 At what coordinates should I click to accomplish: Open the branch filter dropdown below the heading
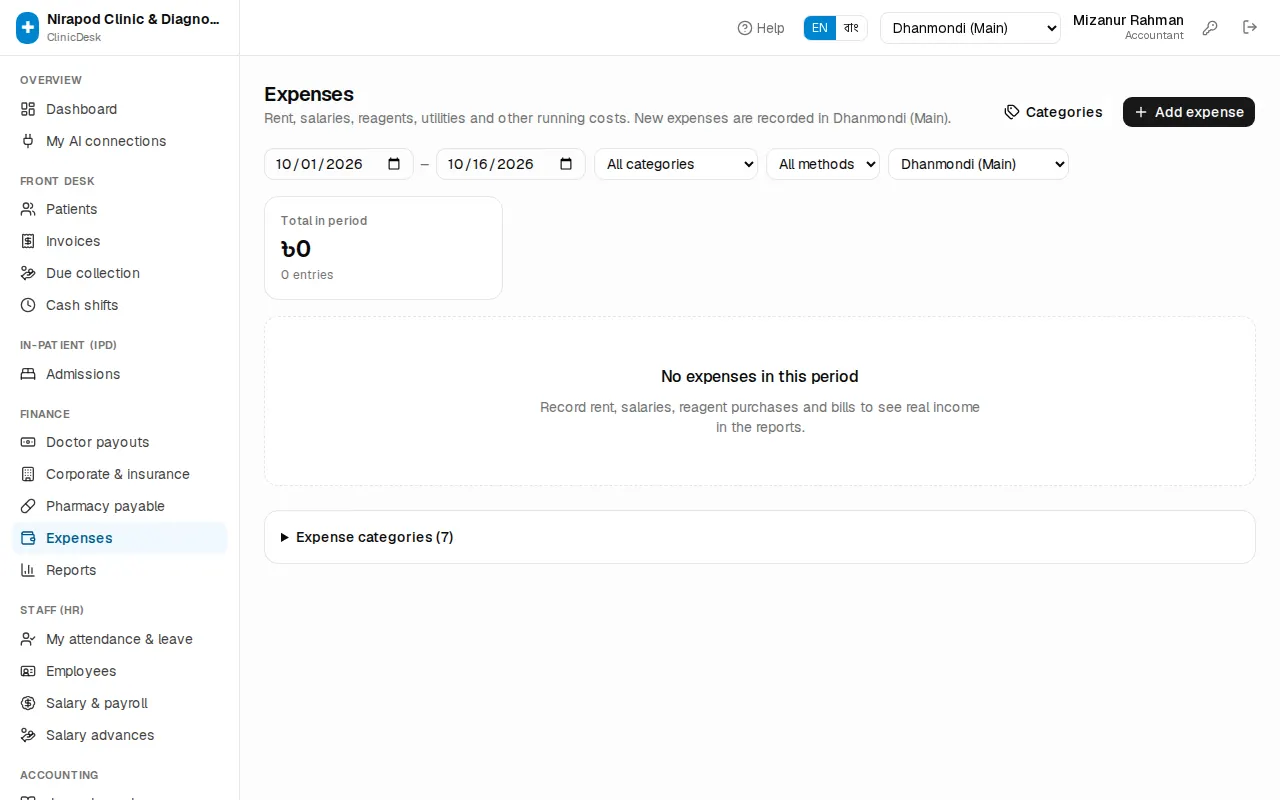[x=978, y=164]
